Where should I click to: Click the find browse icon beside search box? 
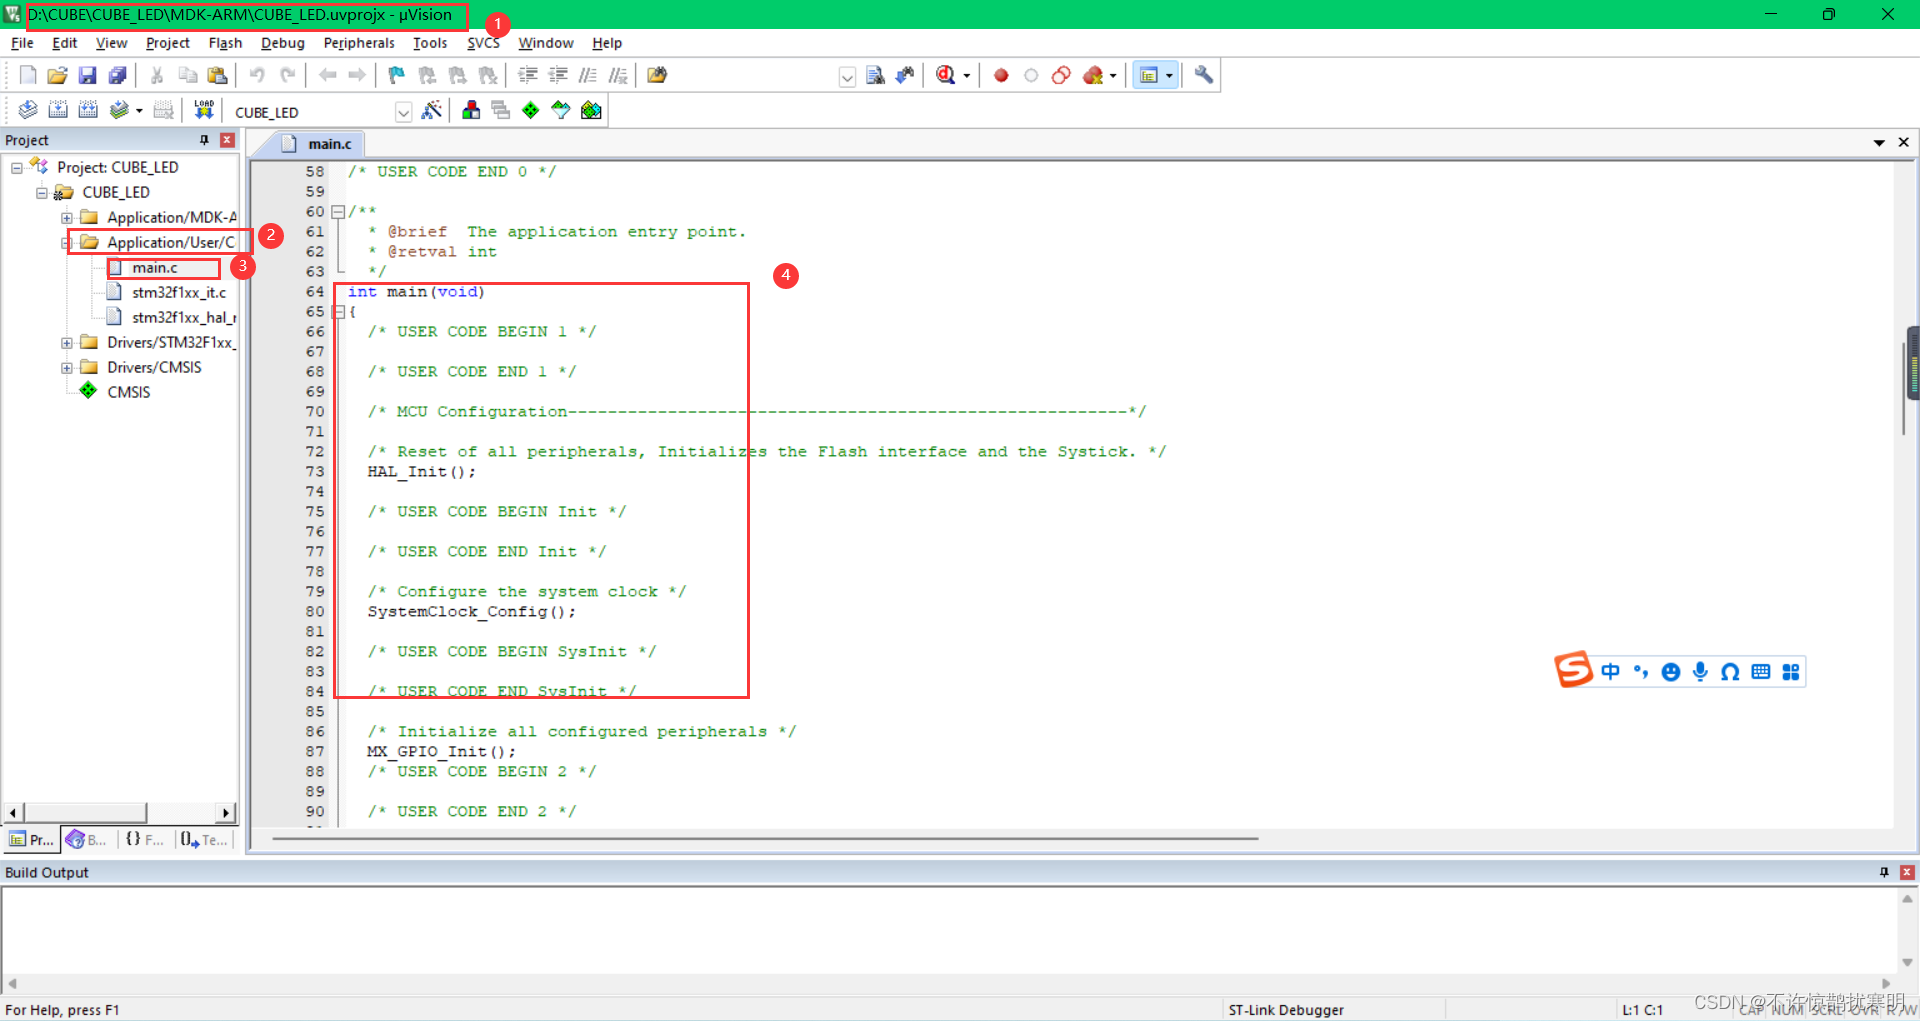pyautogui.click(x=875, y=75)
